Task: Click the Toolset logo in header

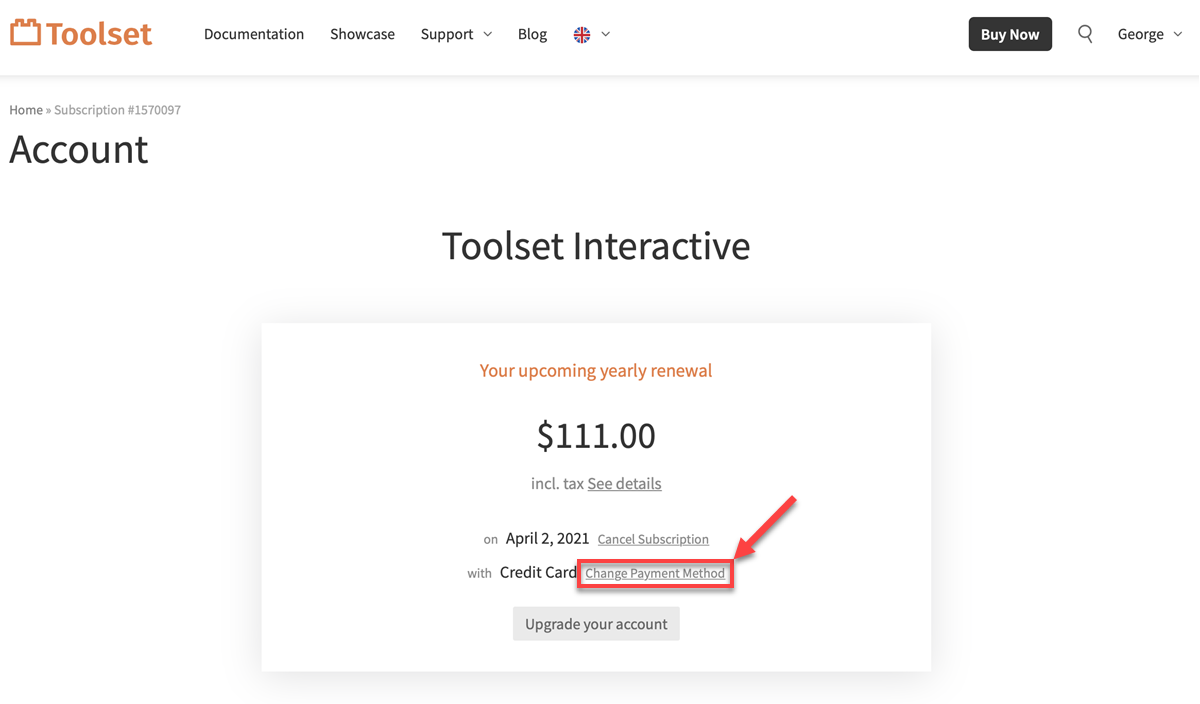Action: pos(81,33)
